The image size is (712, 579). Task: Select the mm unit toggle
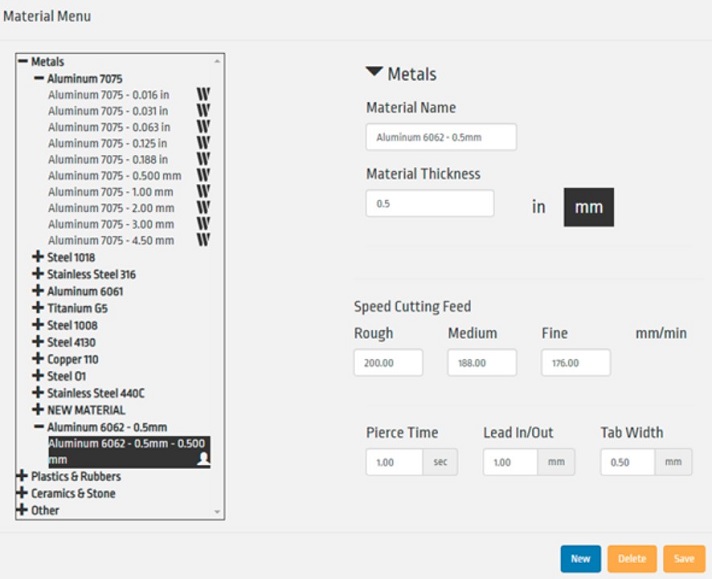coord(588,207)
